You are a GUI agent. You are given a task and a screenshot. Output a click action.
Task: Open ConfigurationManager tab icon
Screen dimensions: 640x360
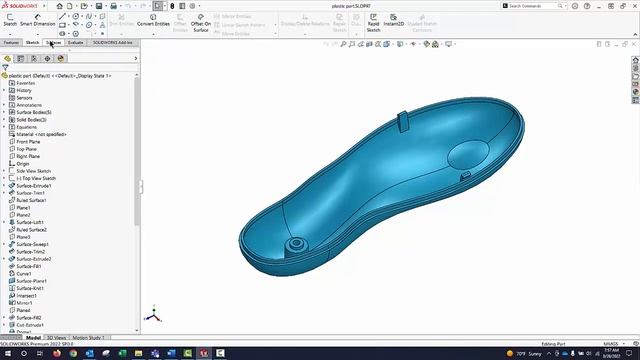coord(34,58)
